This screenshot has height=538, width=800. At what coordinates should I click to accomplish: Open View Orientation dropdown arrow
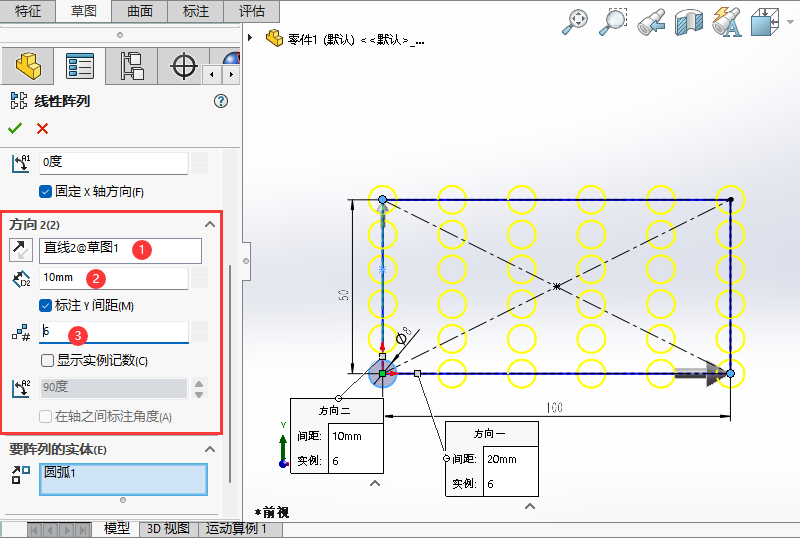[790, 22]
